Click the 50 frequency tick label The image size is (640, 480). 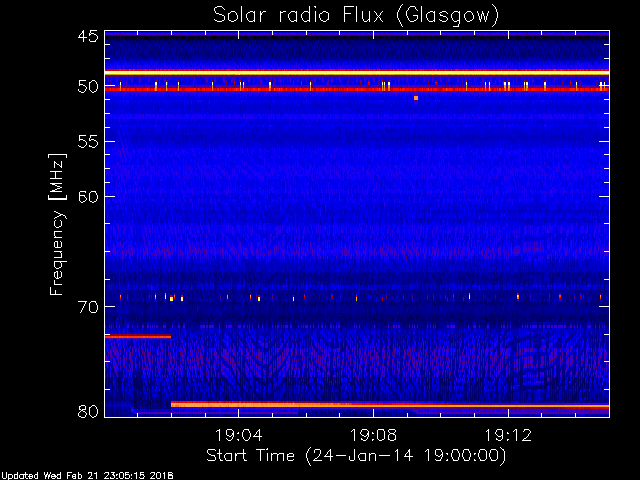pyautogui.click(x=88, y=87)
